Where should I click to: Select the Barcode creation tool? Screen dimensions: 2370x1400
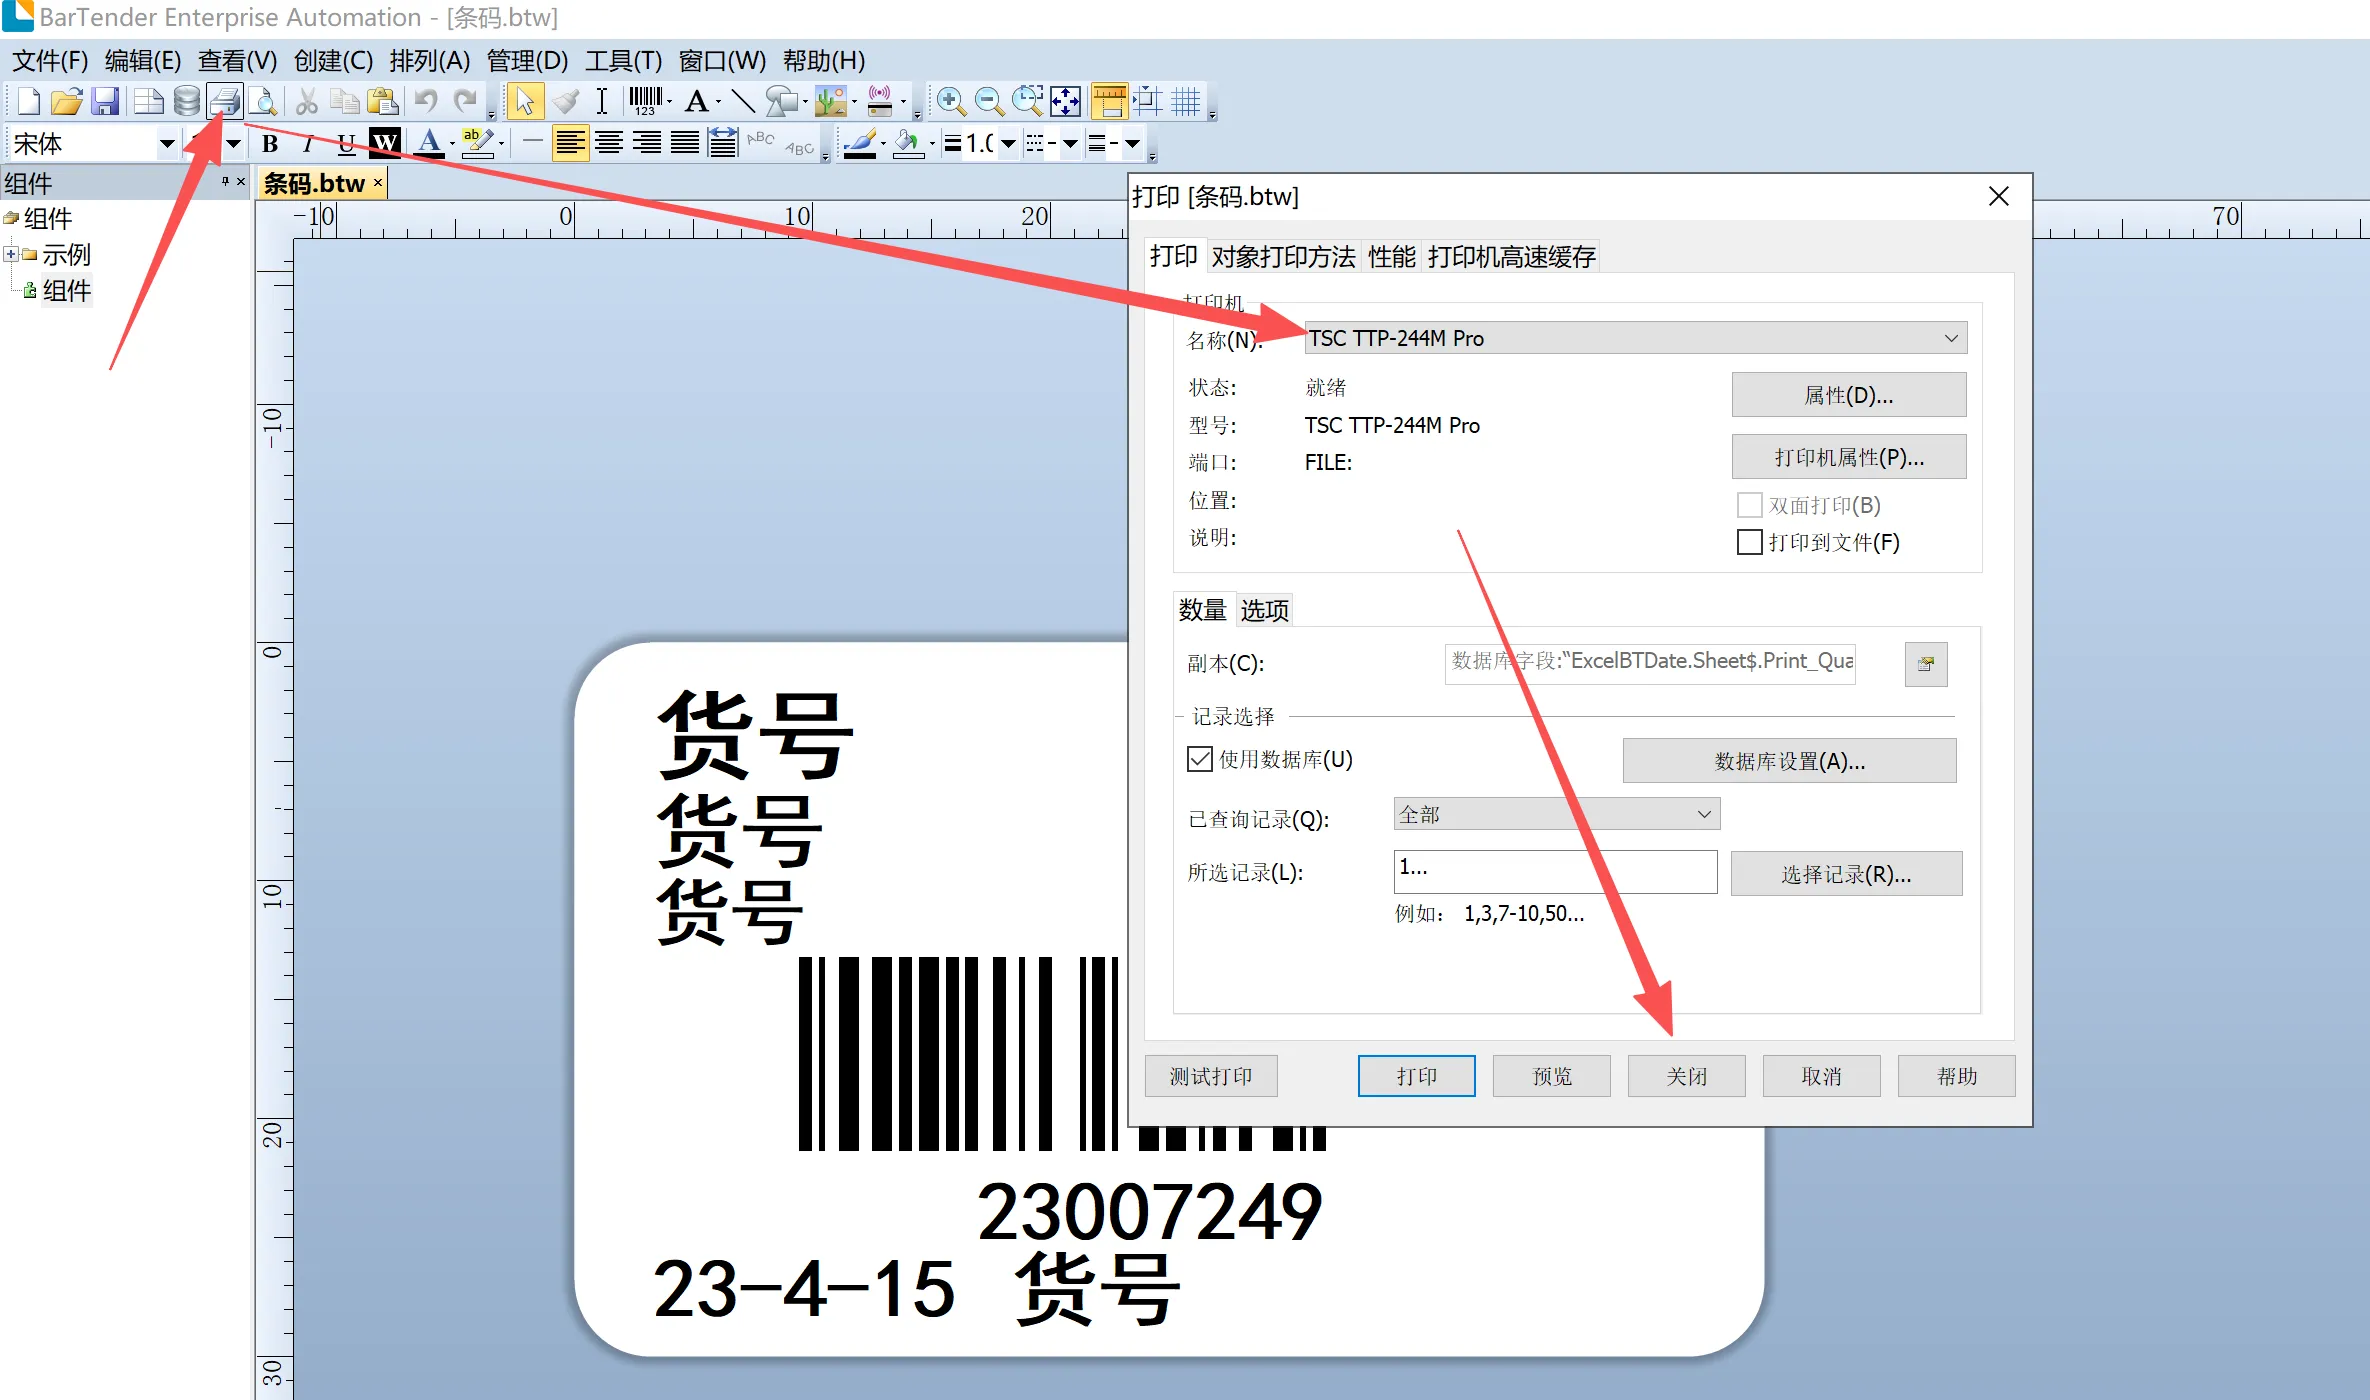click(645, 101)
